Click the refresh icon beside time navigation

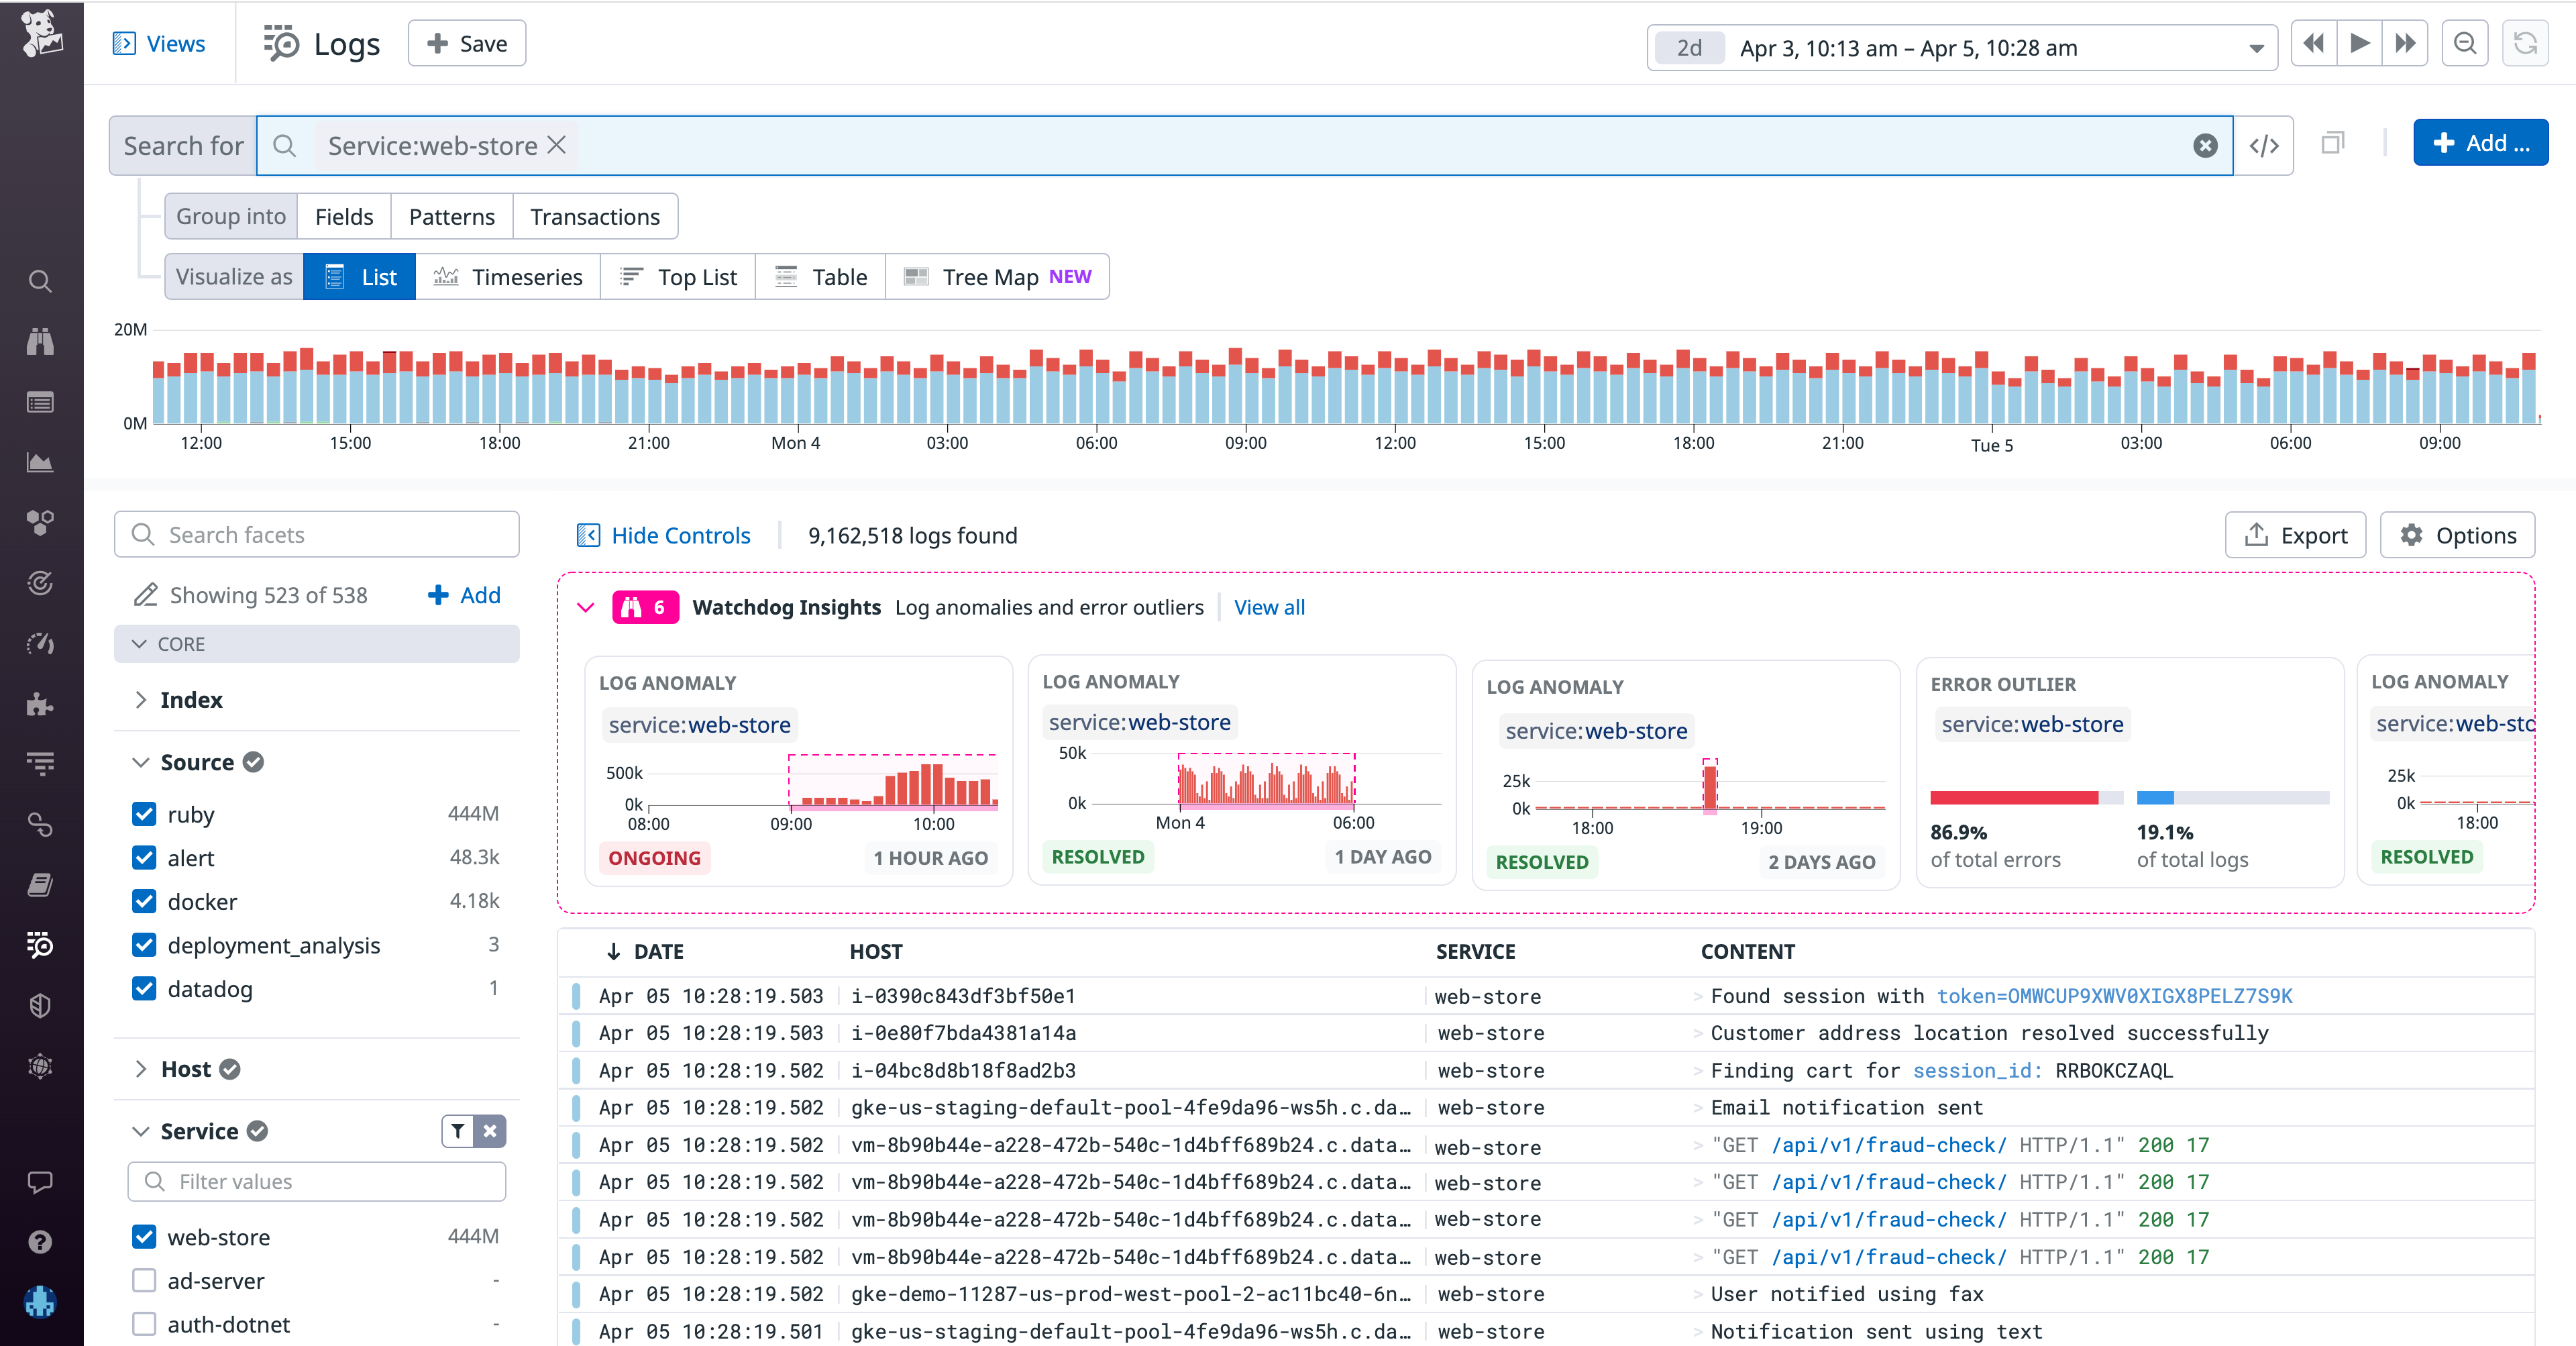2526,43
